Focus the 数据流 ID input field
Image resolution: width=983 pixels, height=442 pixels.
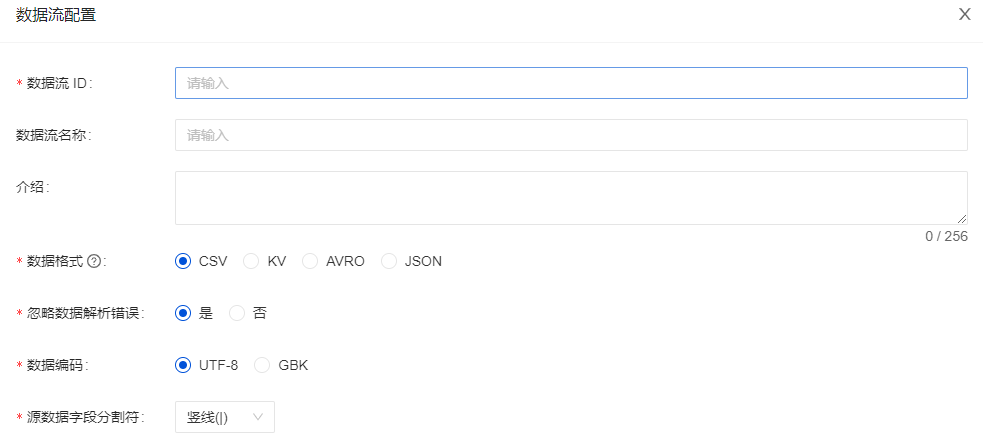click(570, 83)
